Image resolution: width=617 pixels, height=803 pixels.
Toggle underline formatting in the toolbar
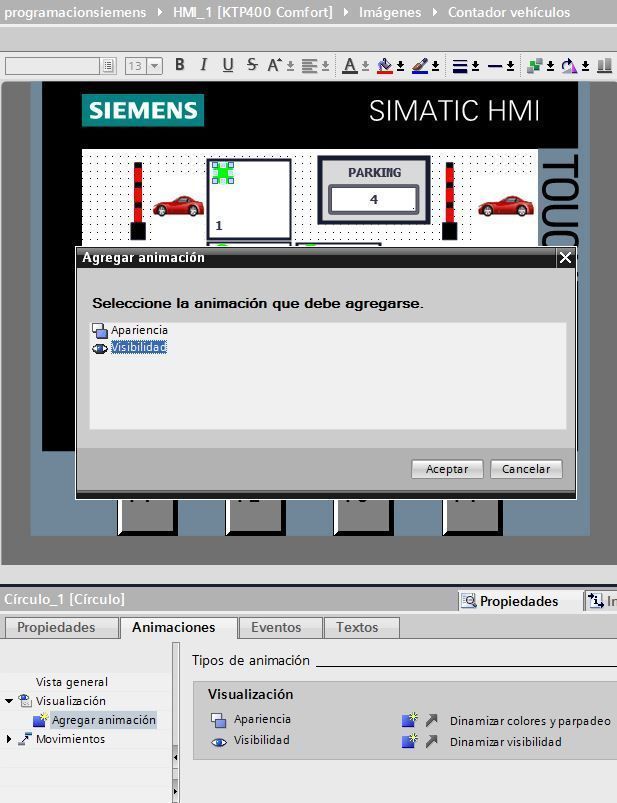[x=228, y=65]
